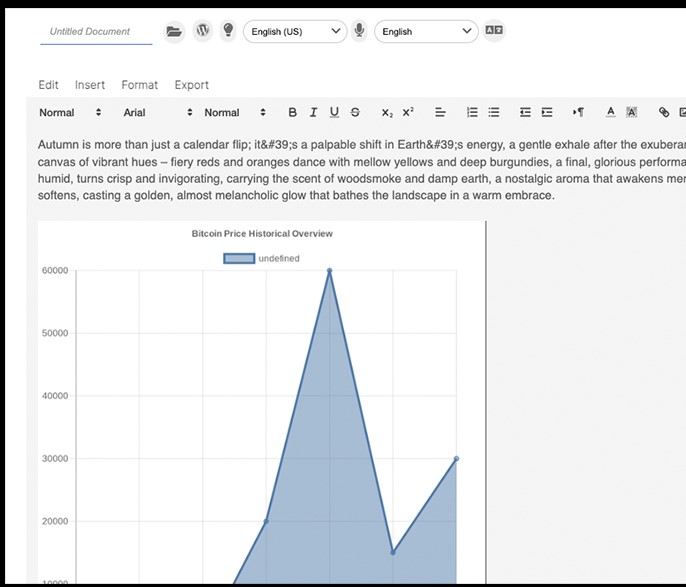This screenshot has height=587, width=686.
Task: Click the Untitled Document title field
Action: pyautogui.click(x=96, y=31)
